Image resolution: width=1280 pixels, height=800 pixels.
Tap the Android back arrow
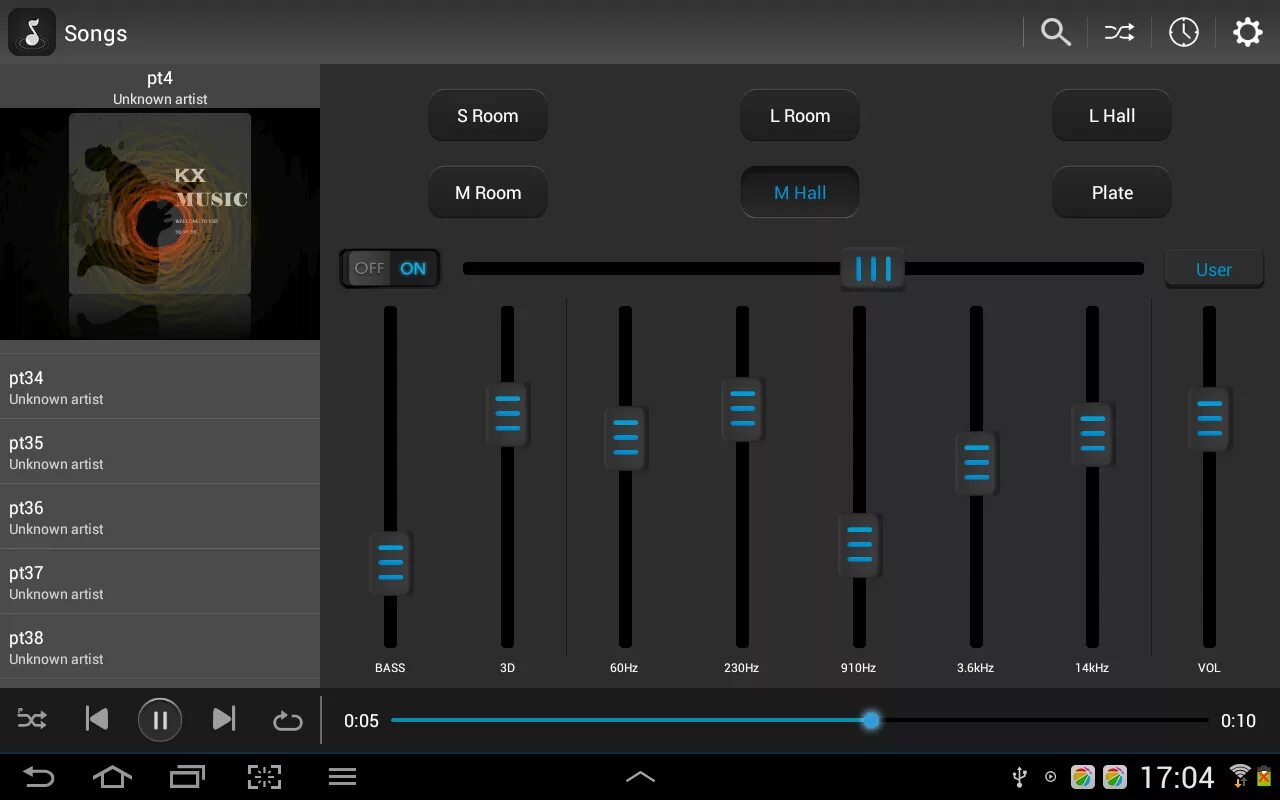point(39,777)
